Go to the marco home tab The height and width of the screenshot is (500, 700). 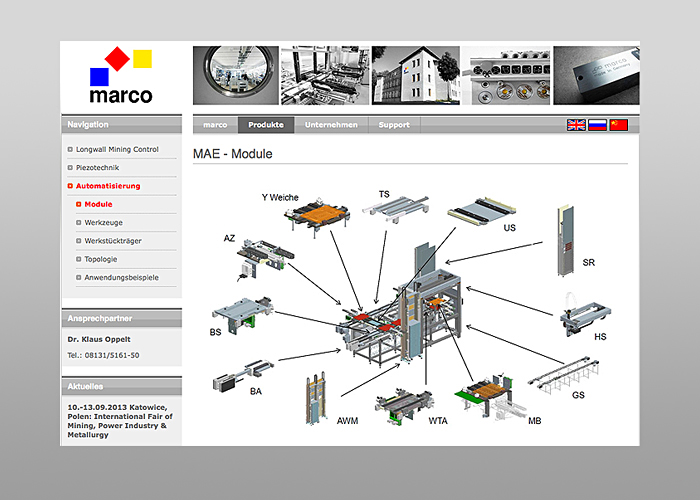coord(215,126)
